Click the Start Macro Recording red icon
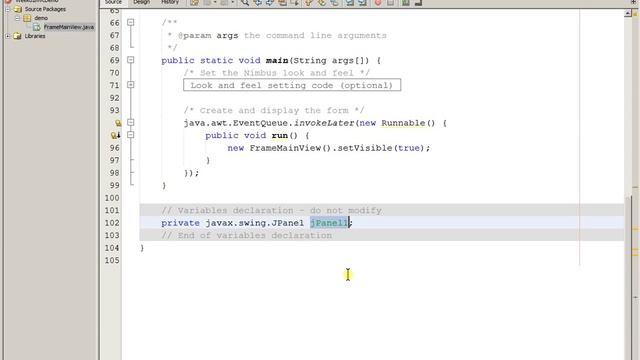 point(378,2)
